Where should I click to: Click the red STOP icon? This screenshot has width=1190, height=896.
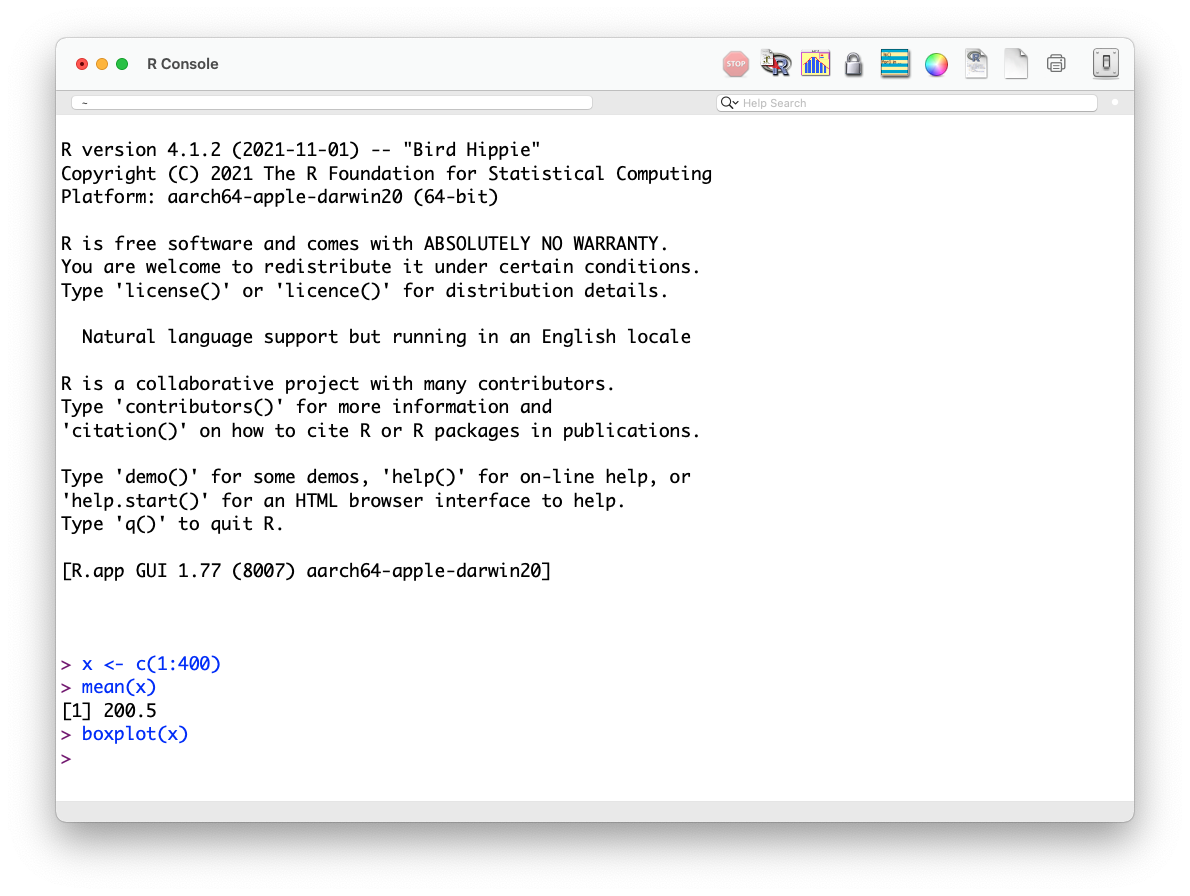tap(735, 64)
